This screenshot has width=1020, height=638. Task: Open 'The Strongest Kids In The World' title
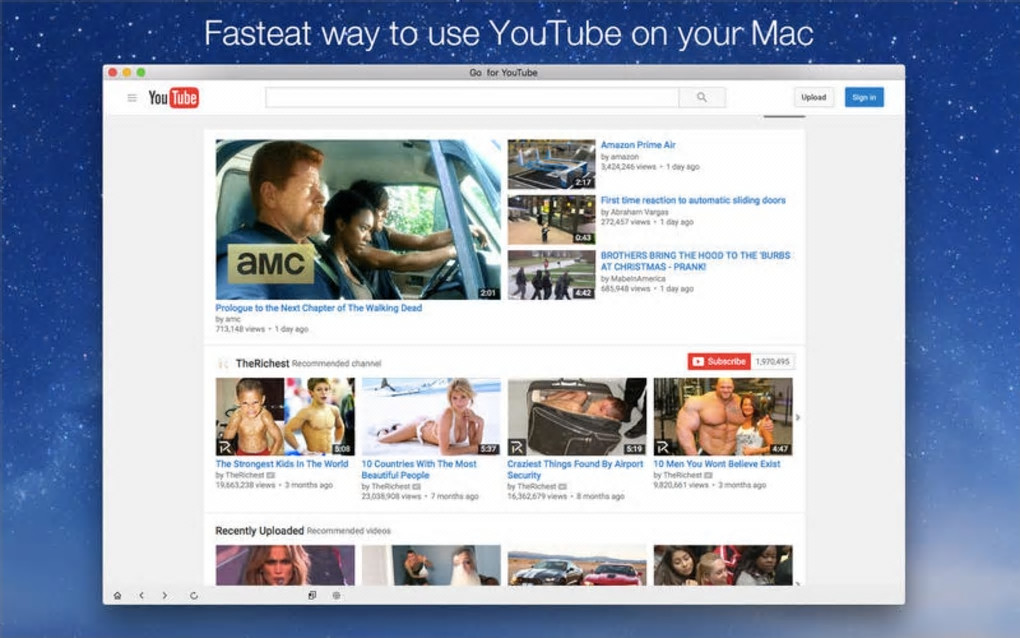(x=282, y=464)
